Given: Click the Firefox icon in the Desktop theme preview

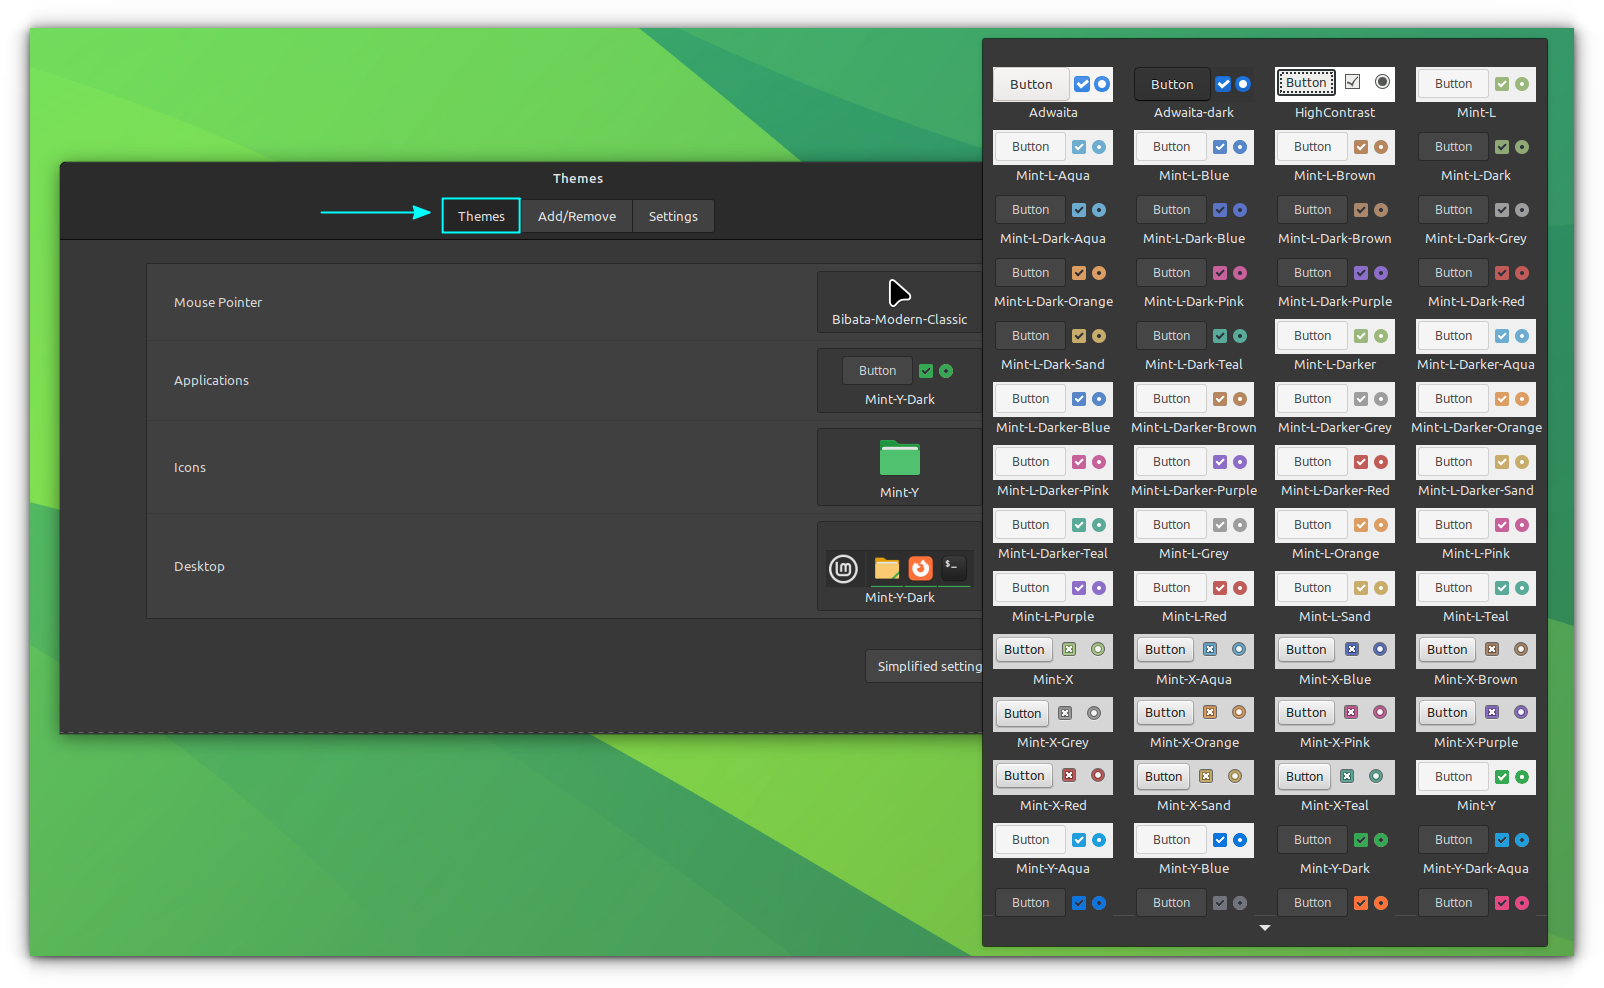Looking at the screenshot, I should click(x=919, y=568).
